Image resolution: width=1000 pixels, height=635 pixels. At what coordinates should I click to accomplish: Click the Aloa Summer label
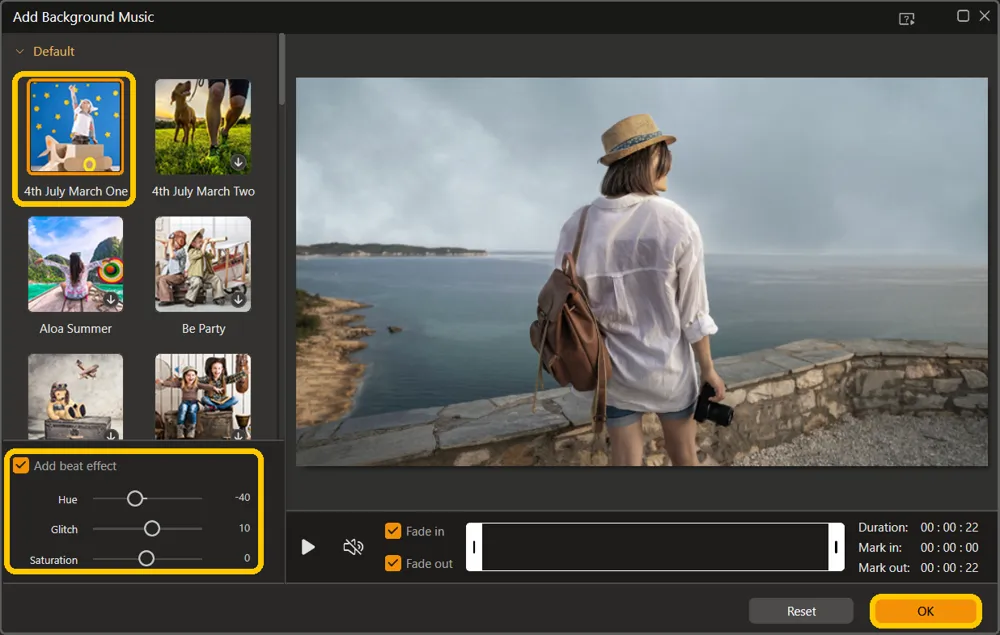point(75,328)
